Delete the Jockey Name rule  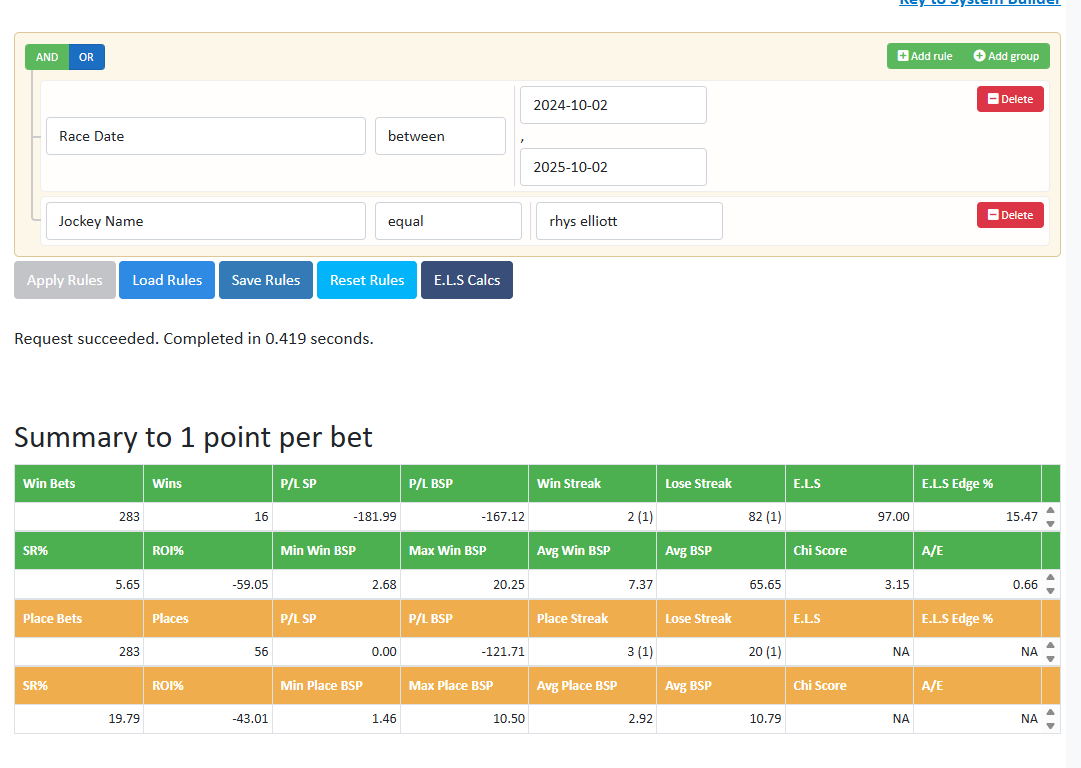[x=1010, y=215]
